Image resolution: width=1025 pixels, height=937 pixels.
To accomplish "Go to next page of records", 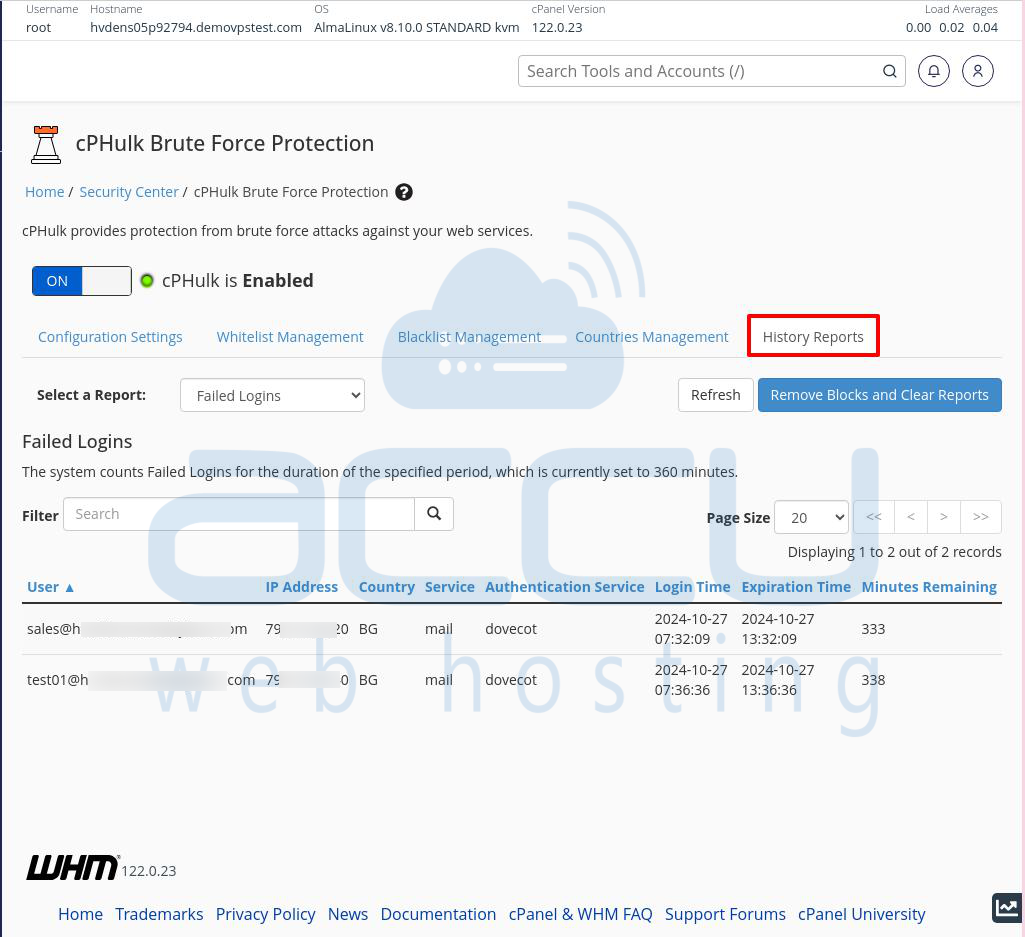I will 943,517.
